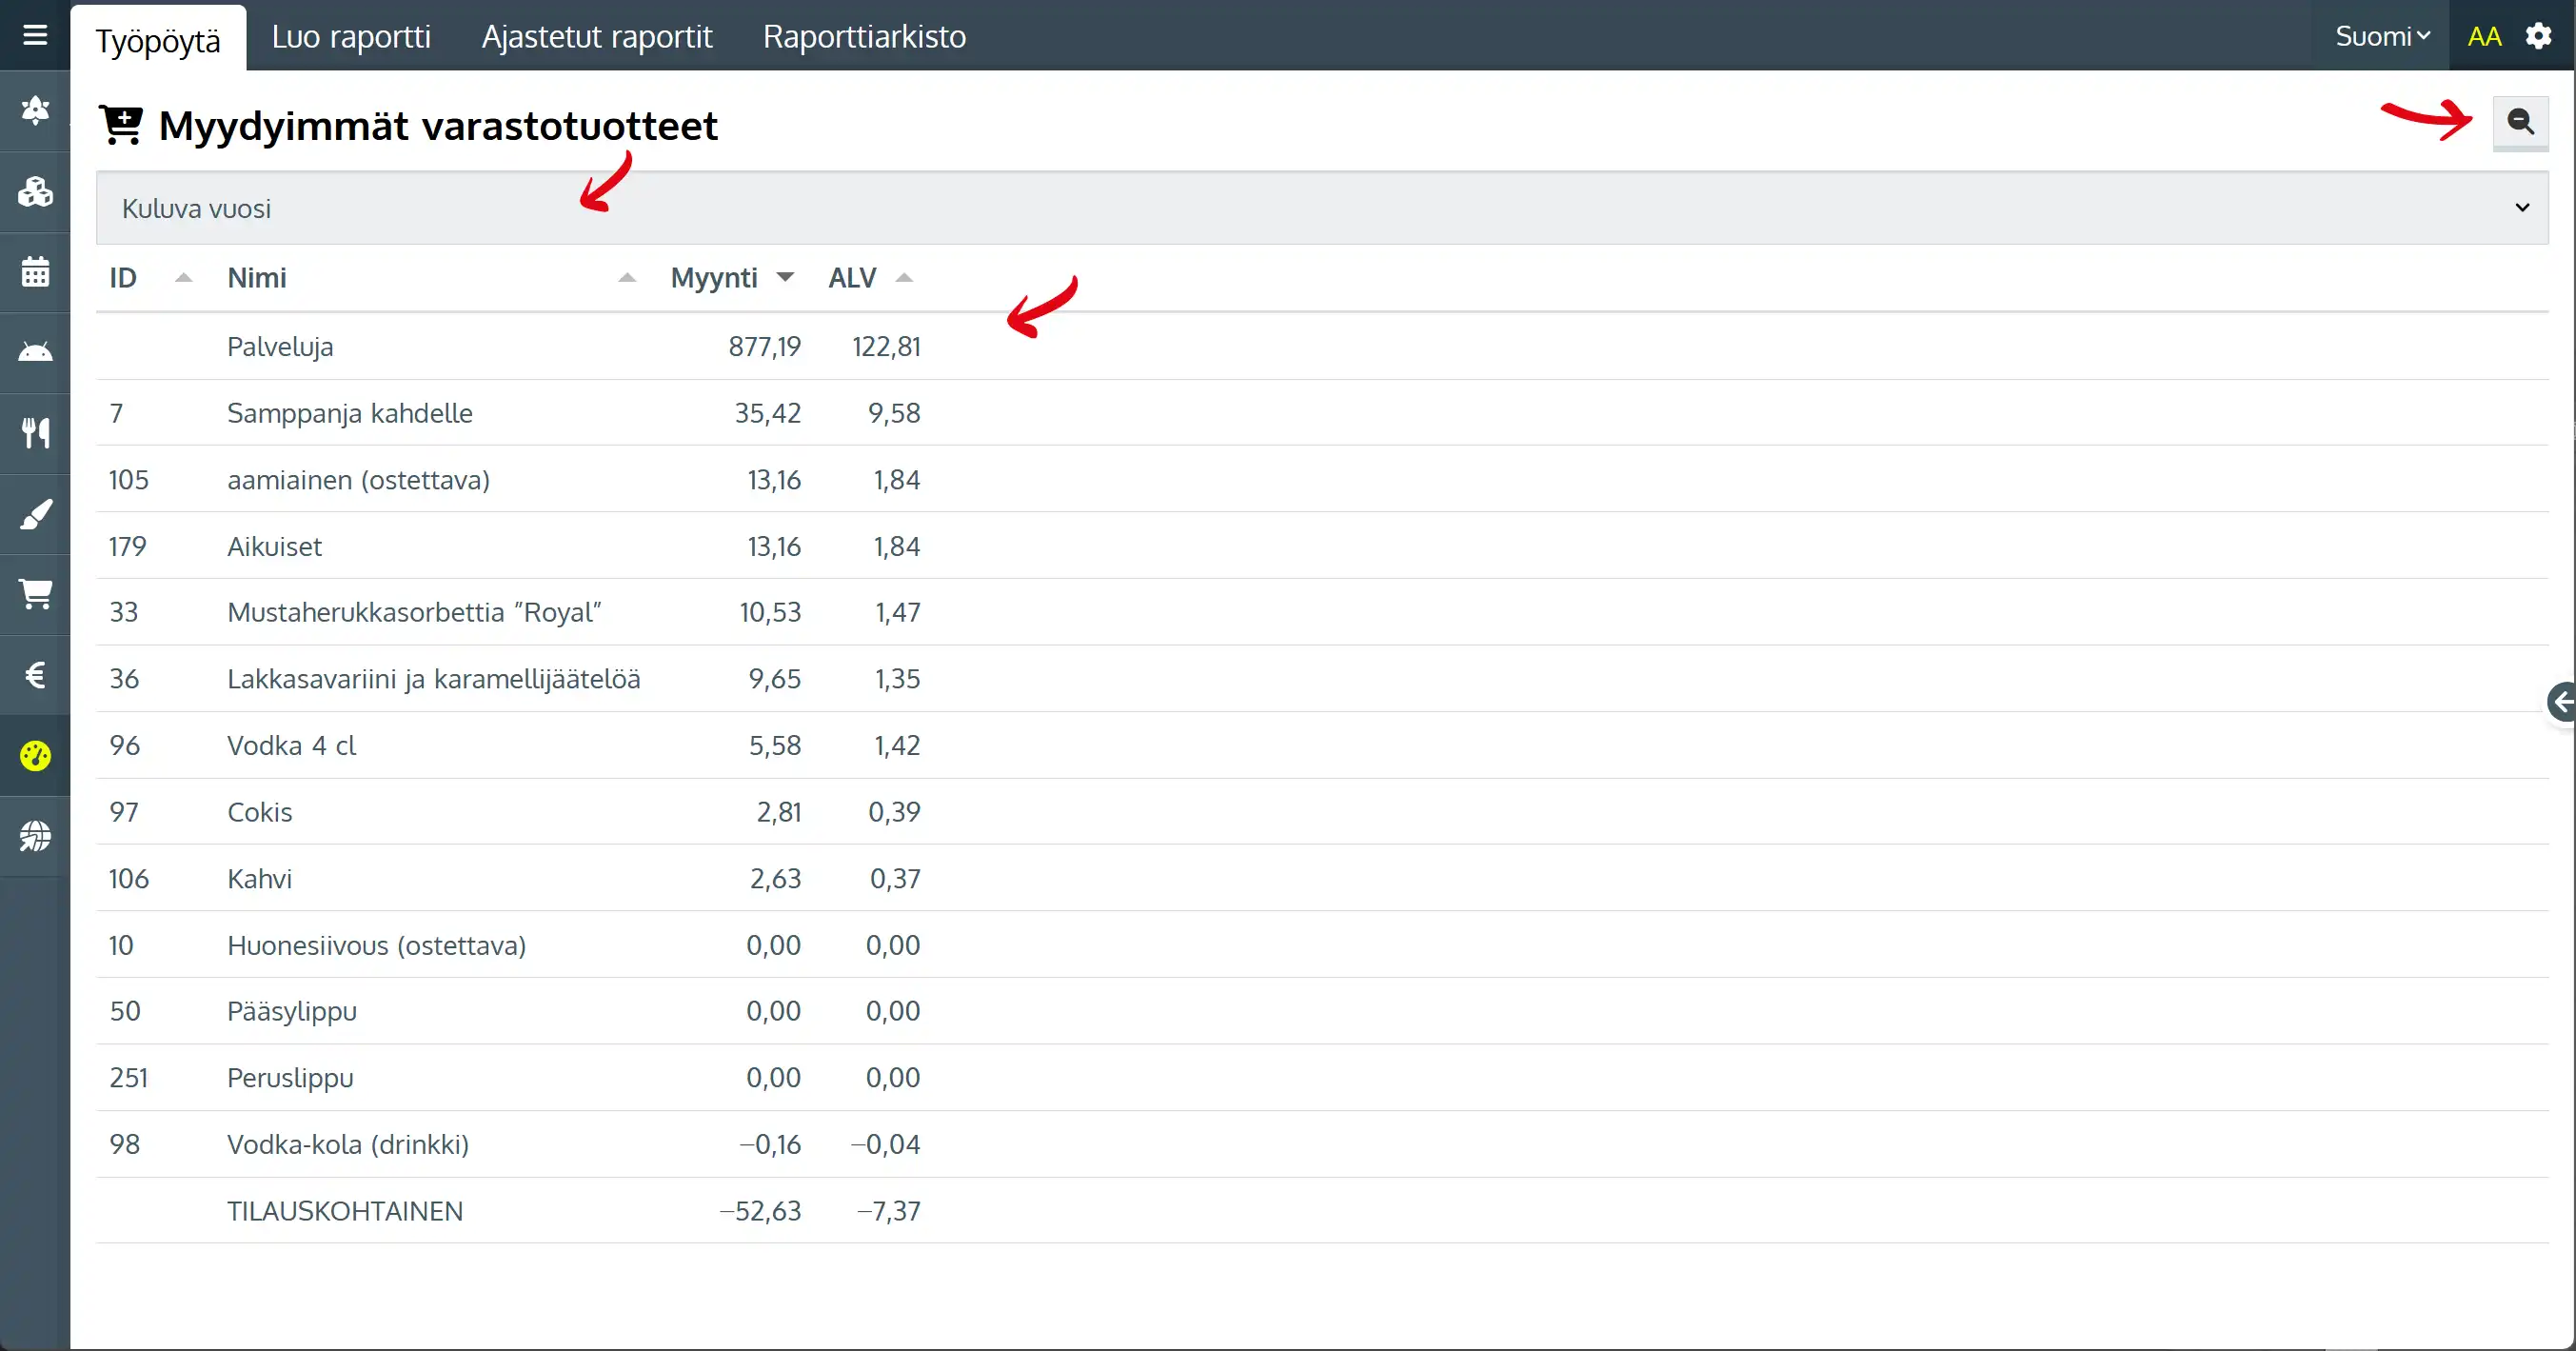Select the Peruslippu row
The image size is (2576, 1351).
click(x=1322, y=1078)
